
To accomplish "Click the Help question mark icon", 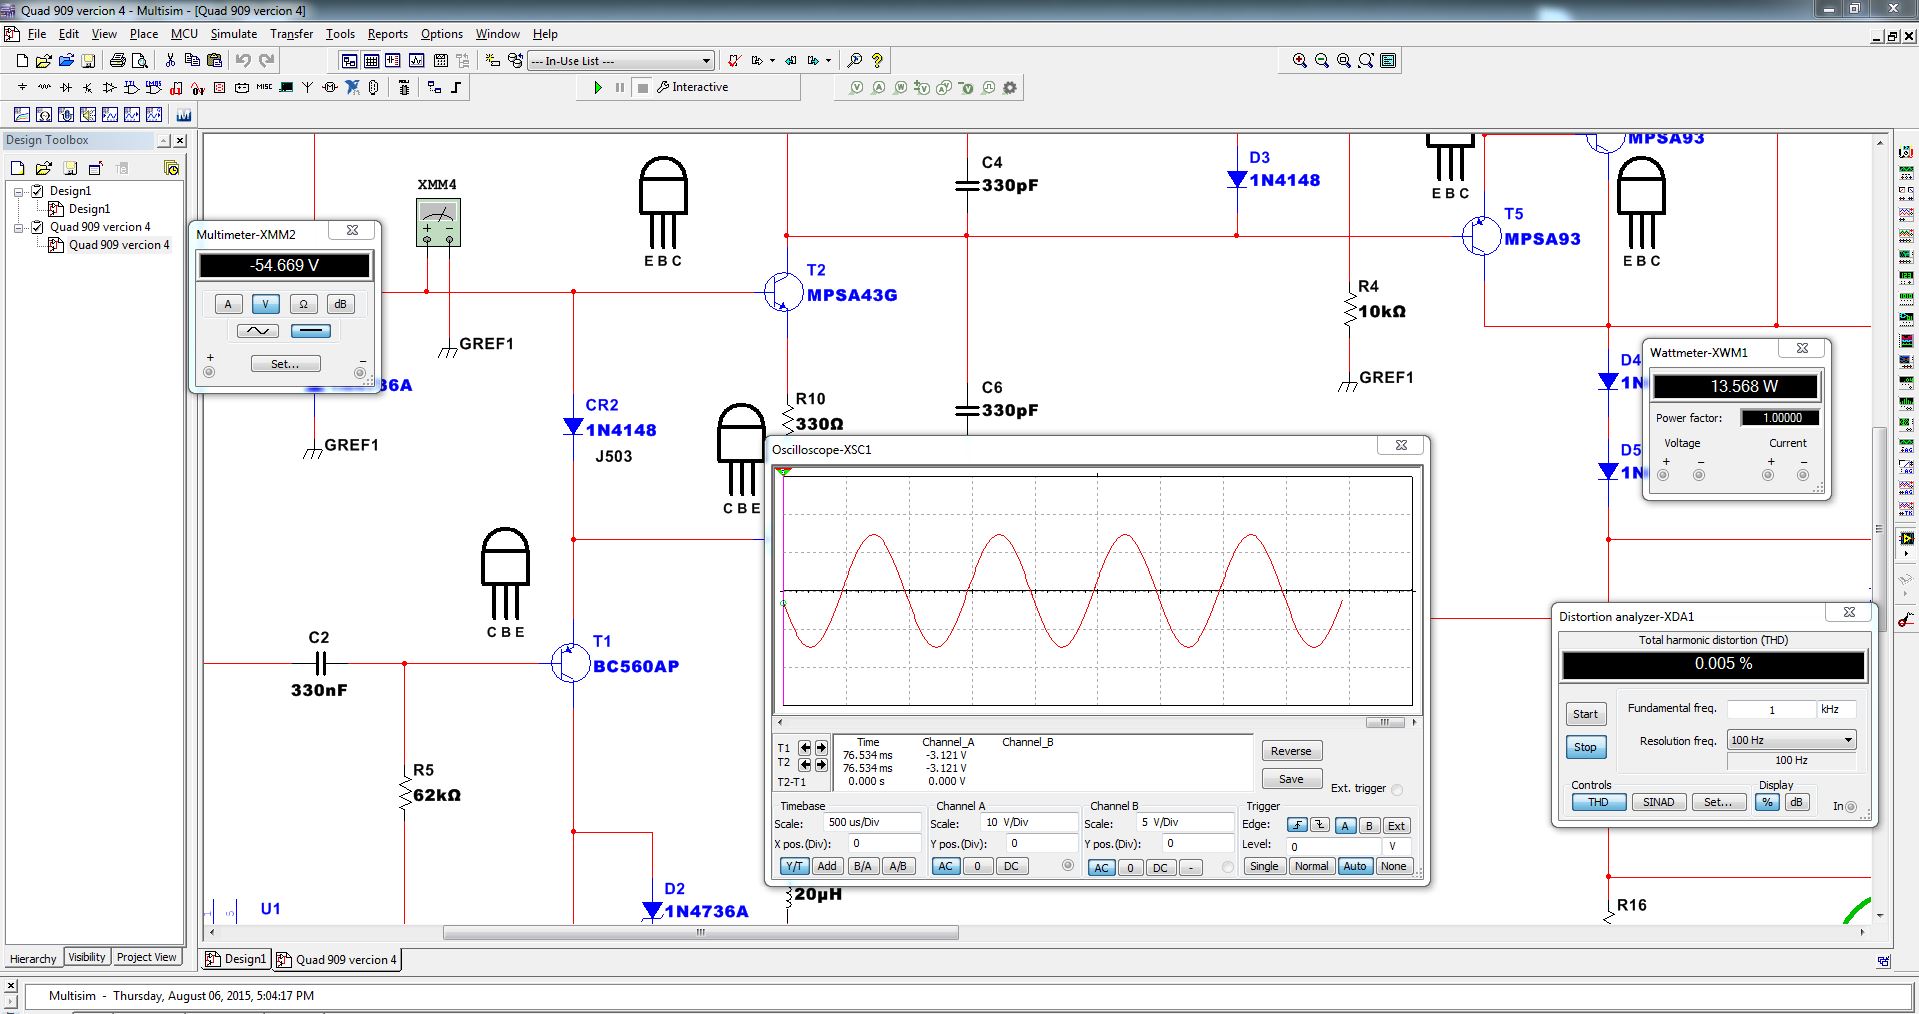I will pyautogui.click(x=877, y=61).
